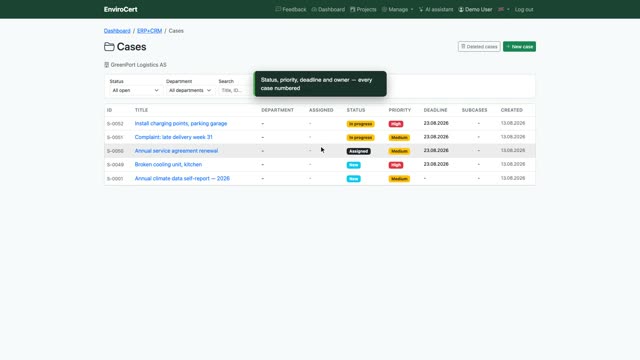Open the Demo User profile
Viewport: 640px width, 360px height.
coord(475,9)
